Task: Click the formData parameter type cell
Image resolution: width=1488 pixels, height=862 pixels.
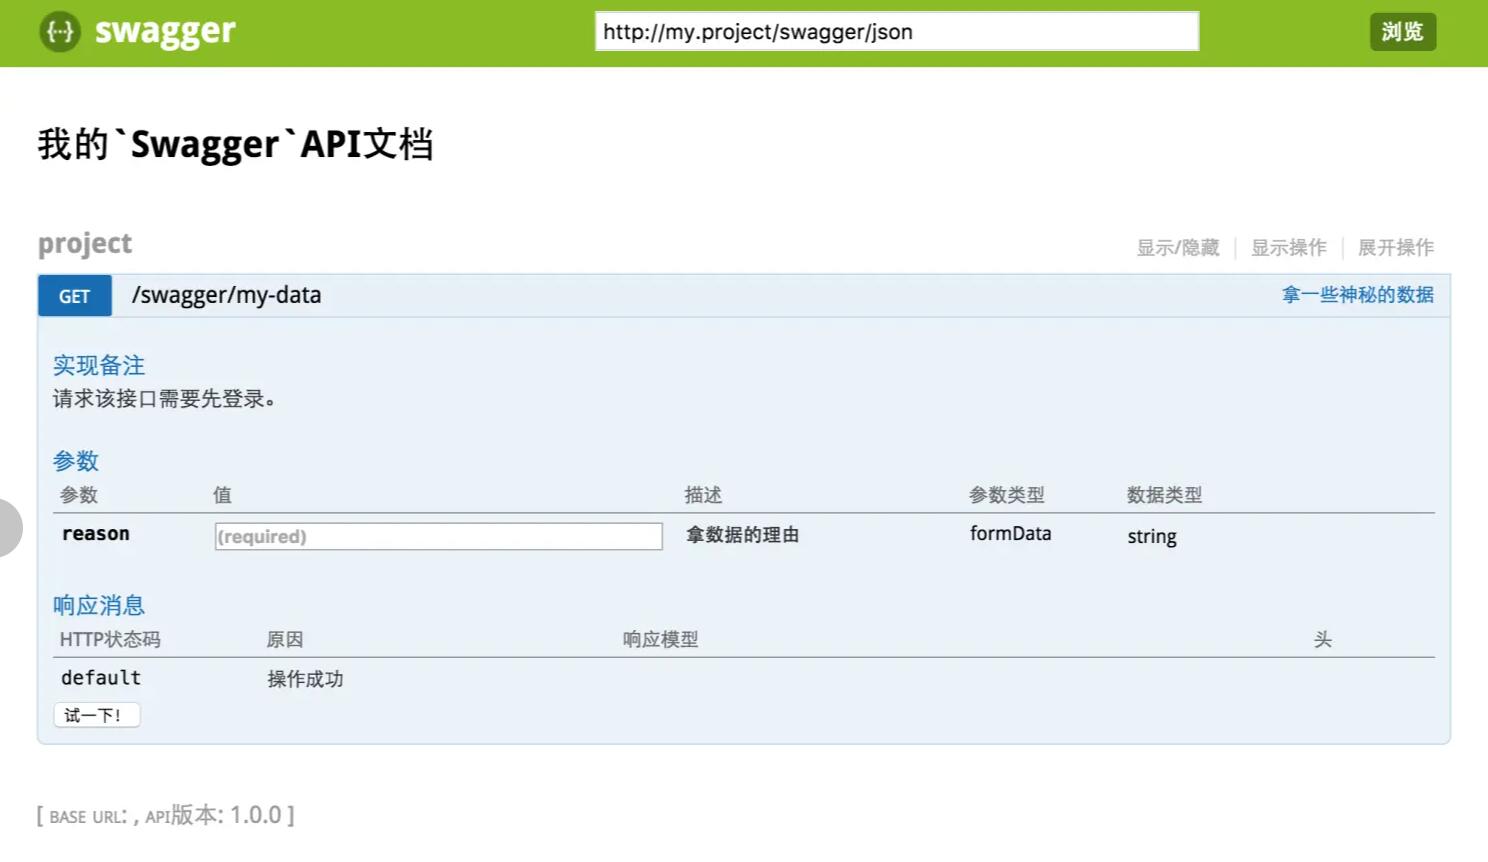Action: pos(1010,533)
